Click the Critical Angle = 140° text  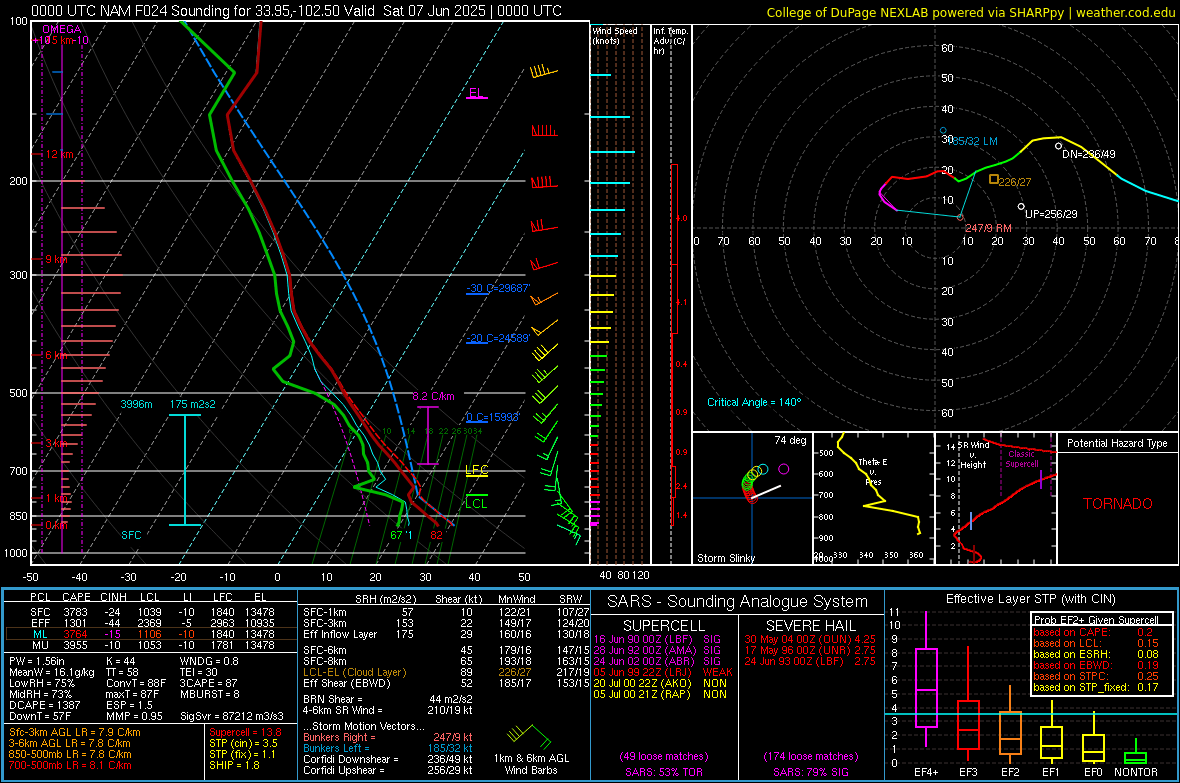click(x=754, y=402)
